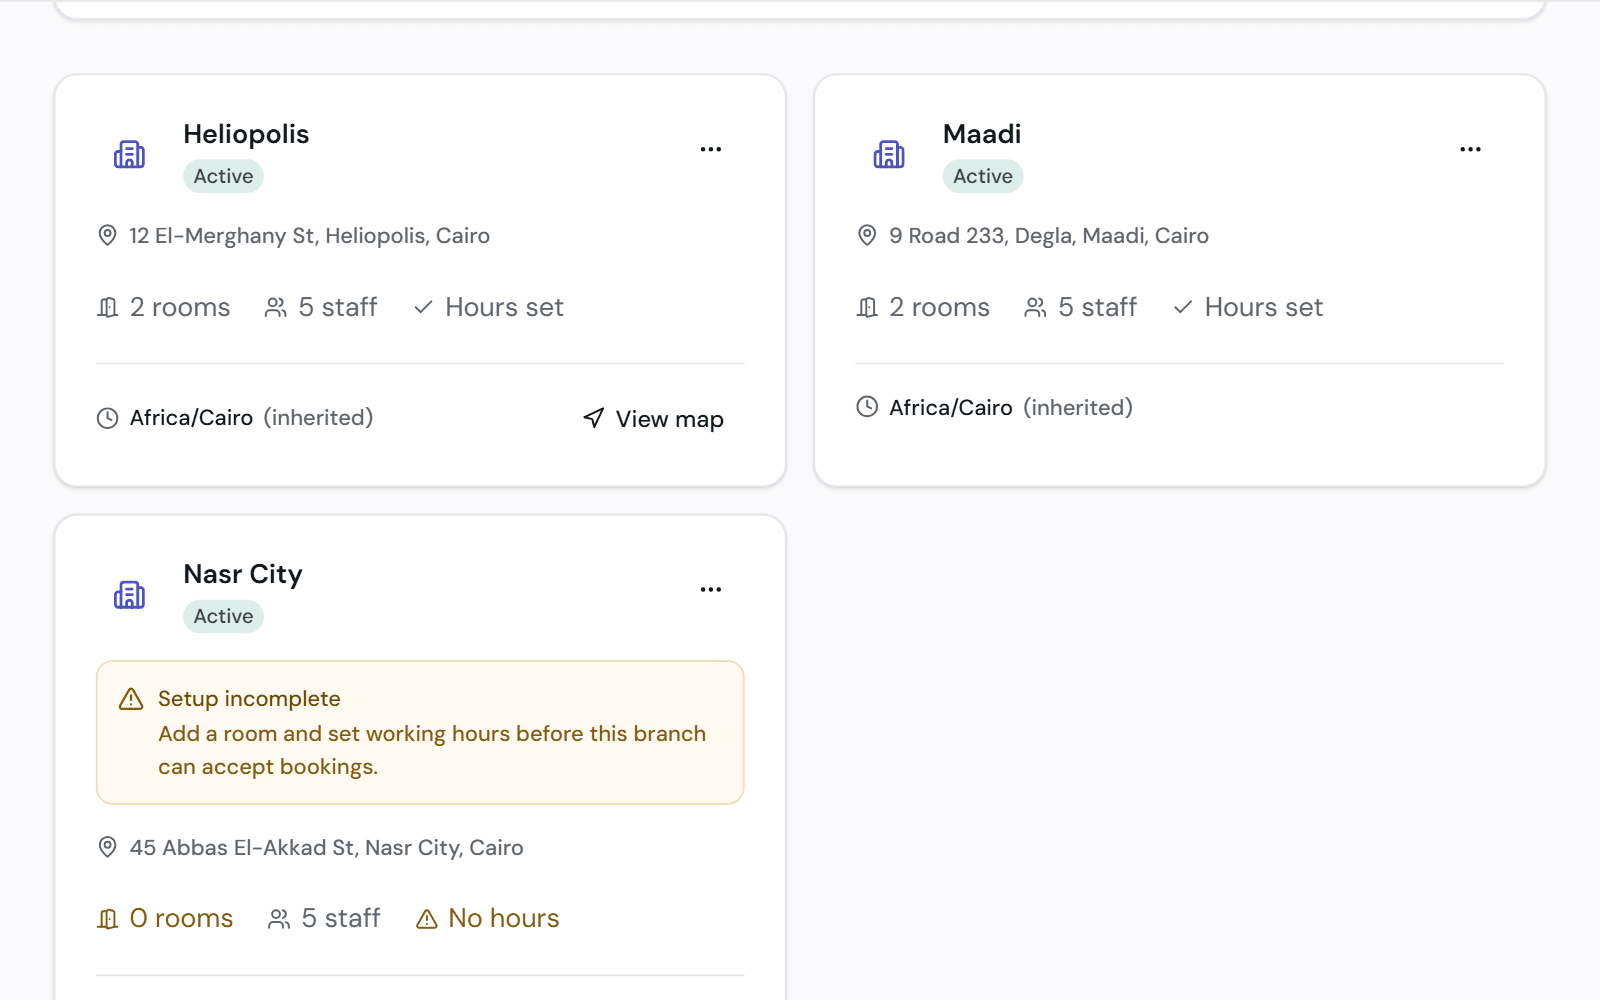Click the location pin beside 12 El-Merghany St

point(107,235)
